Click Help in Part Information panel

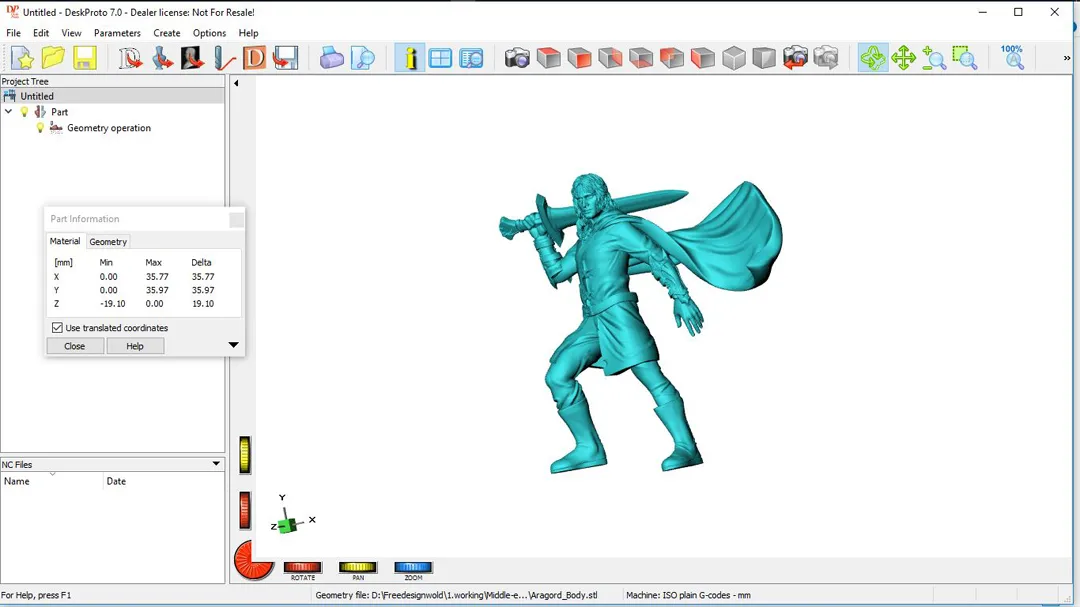click(135, 346)
